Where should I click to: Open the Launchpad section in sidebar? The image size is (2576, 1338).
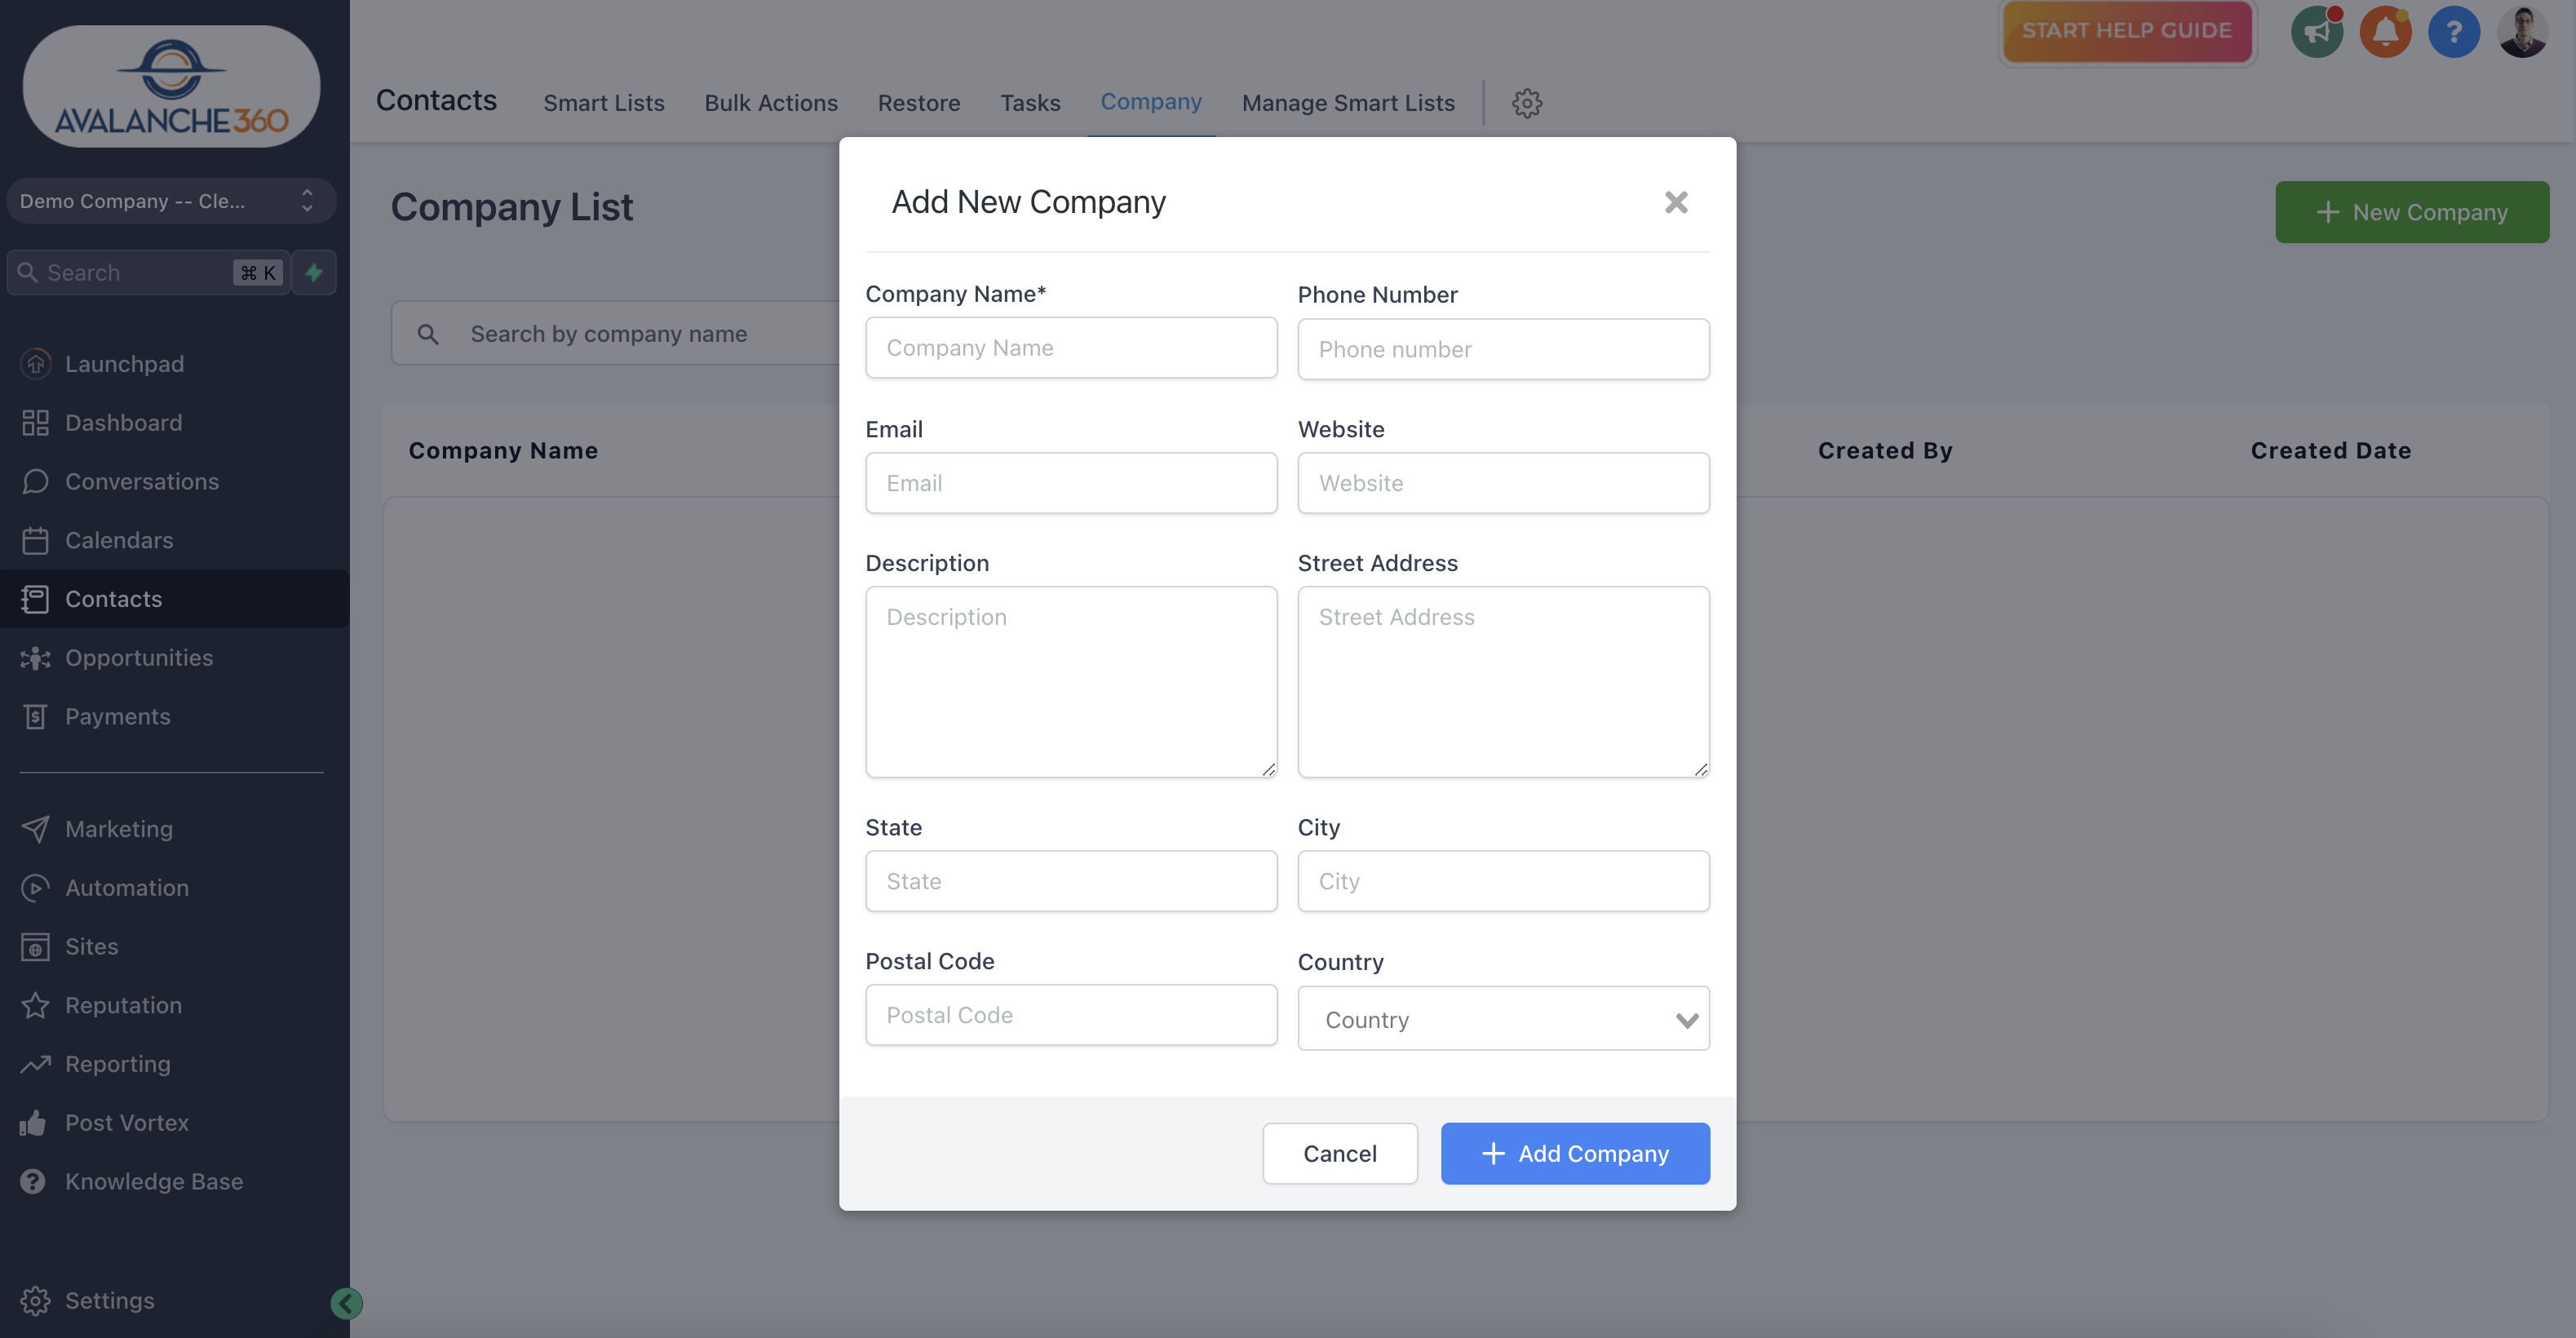pos(124,363)
